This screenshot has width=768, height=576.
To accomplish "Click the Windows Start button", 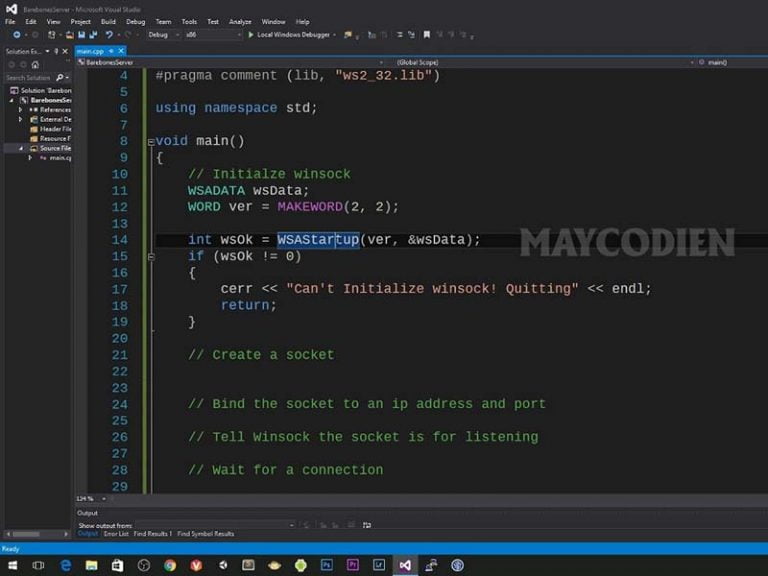I will 12,565.
